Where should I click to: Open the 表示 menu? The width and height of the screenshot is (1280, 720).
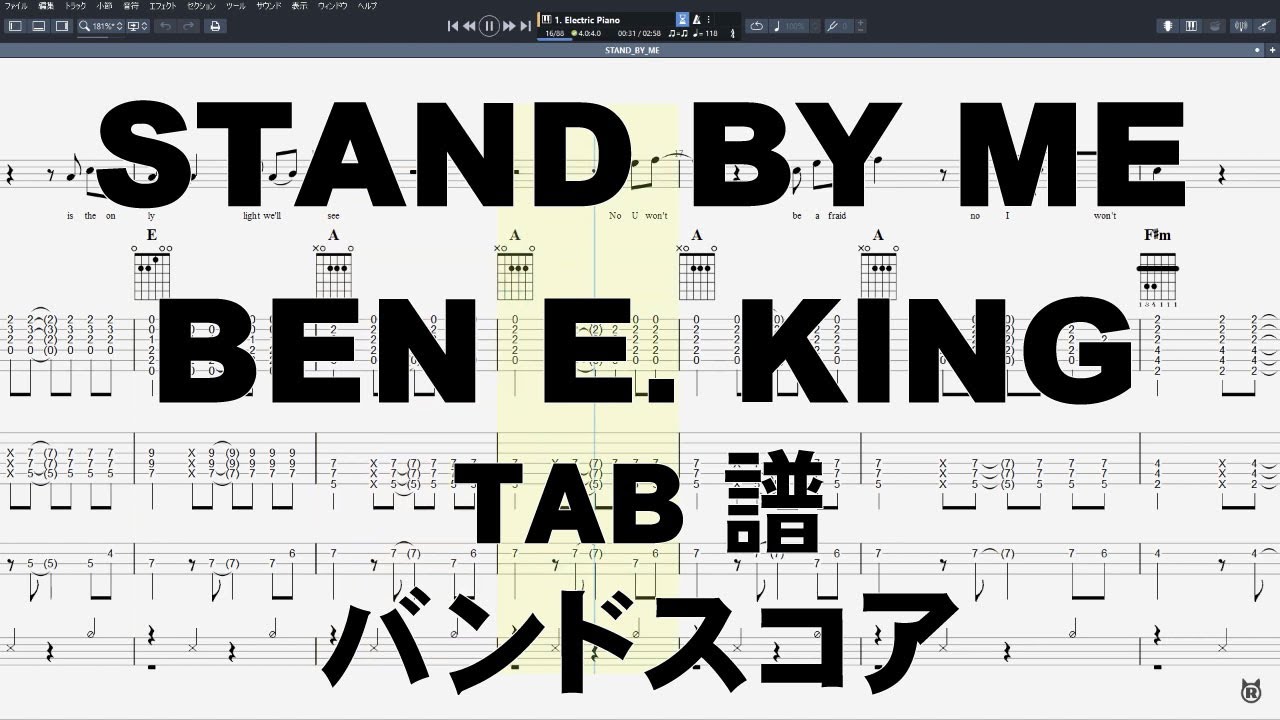click(300, 6)
